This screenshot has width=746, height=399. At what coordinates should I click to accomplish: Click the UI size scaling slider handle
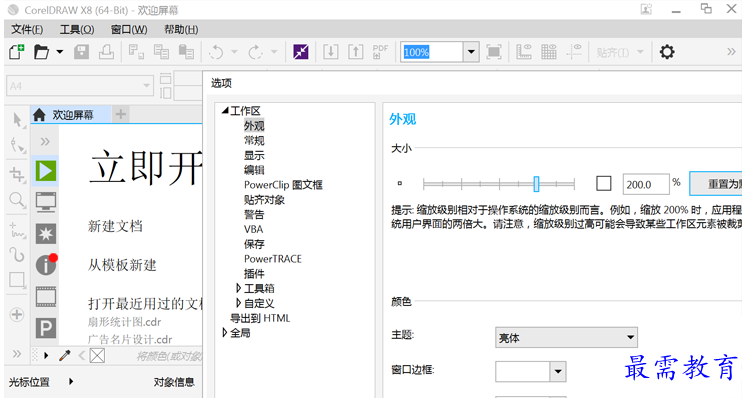coord(536,184)
